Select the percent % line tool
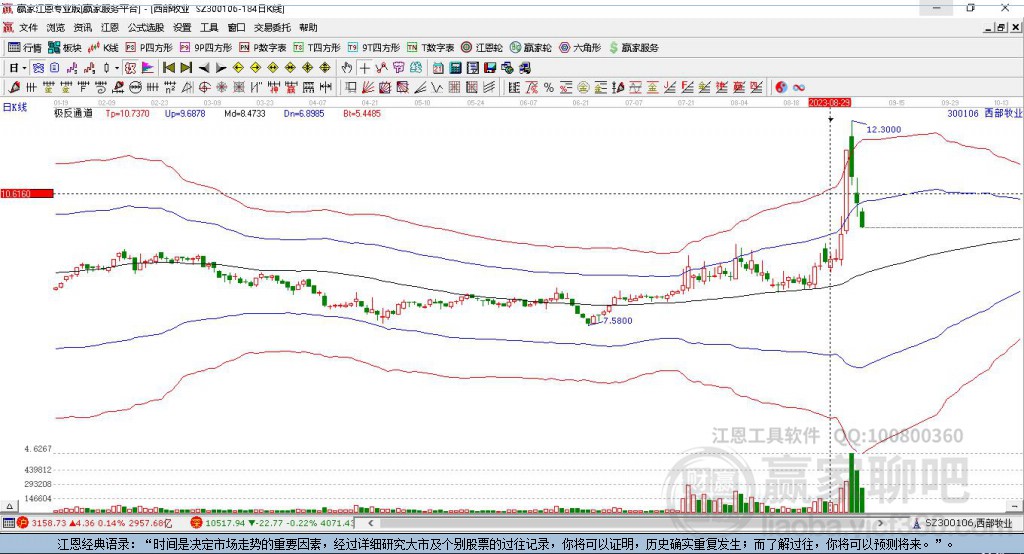This screenshot has width=1024, height=554. [x=549, y=87]
